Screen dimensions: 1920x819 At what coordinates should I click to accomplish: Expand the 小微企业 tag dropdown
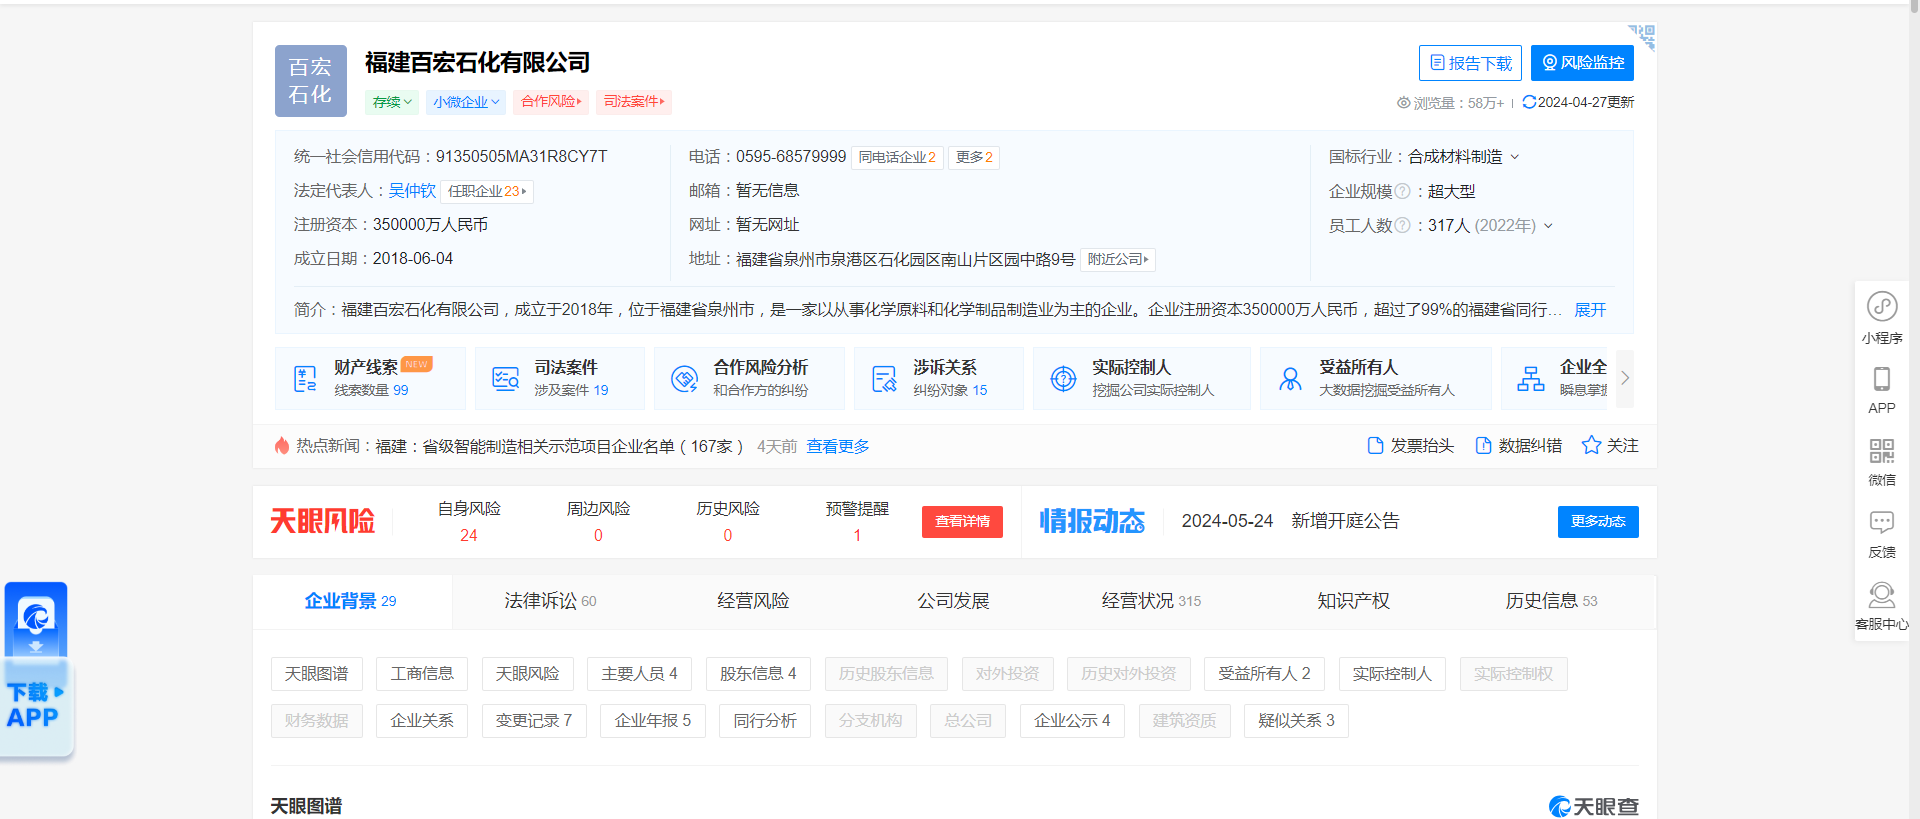pos(466,102)
